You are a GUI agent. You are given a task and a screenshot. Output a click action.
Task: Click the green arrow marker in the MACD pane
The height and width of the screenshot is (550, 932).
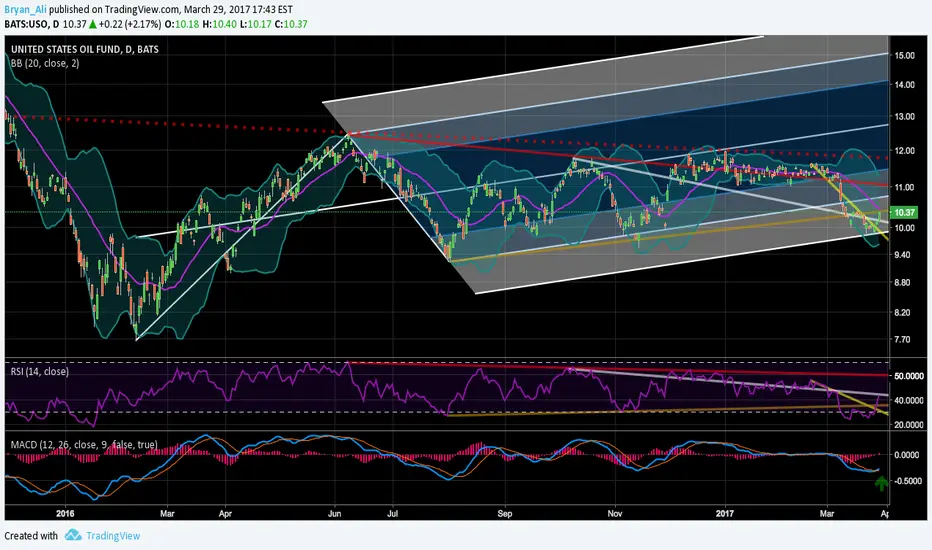point(881,483)
